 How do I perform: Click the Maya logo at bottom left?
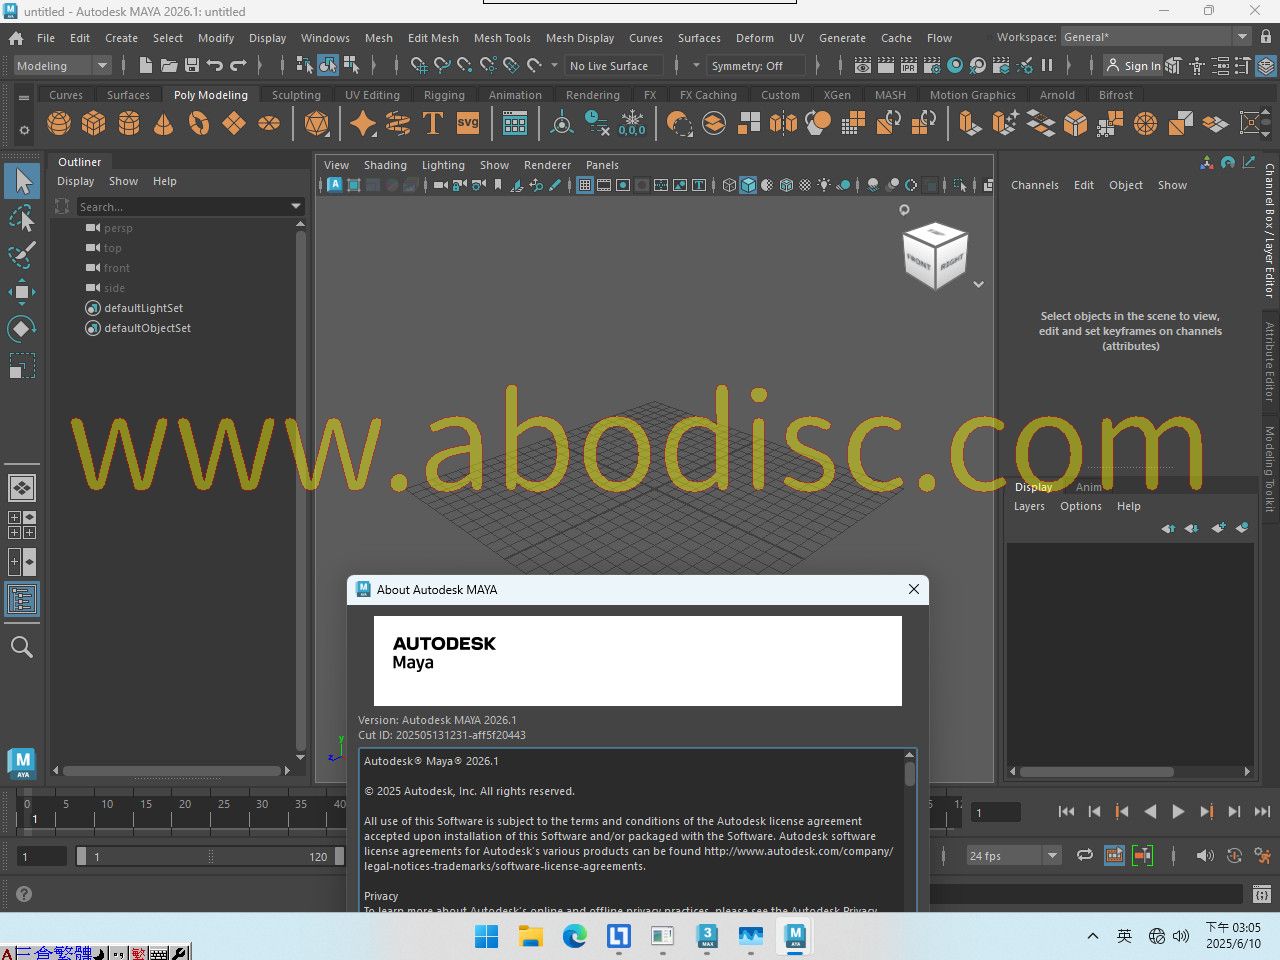pyautogui.click(x=22, y=764)
